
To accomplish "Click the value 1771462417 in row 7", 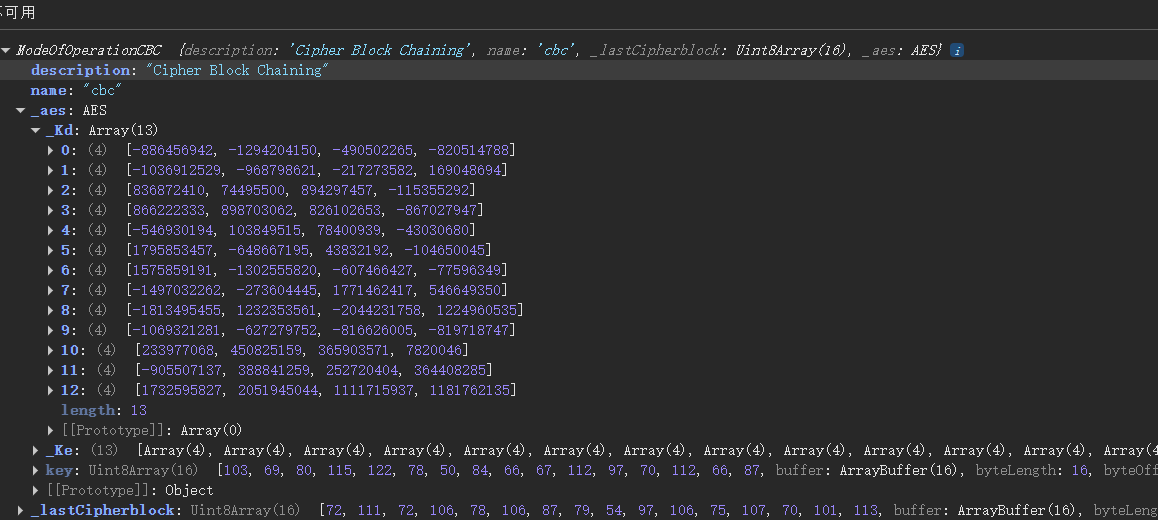I will click(372, 290).
